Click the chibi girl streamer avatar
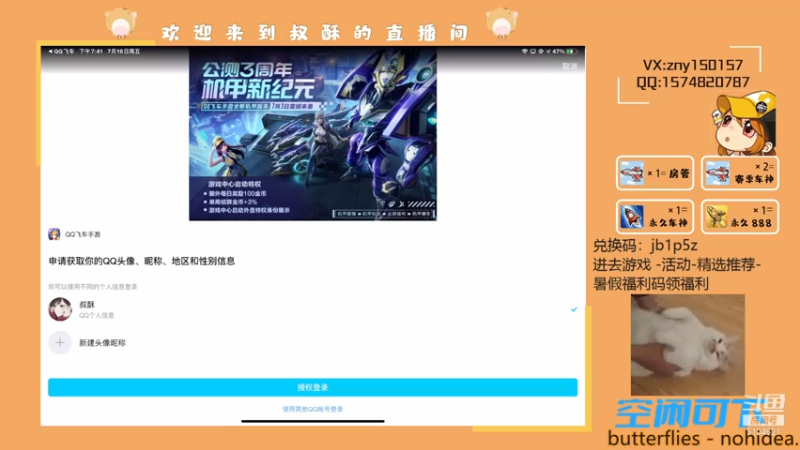Screen dimensions: 800x450 pos(745,123)
